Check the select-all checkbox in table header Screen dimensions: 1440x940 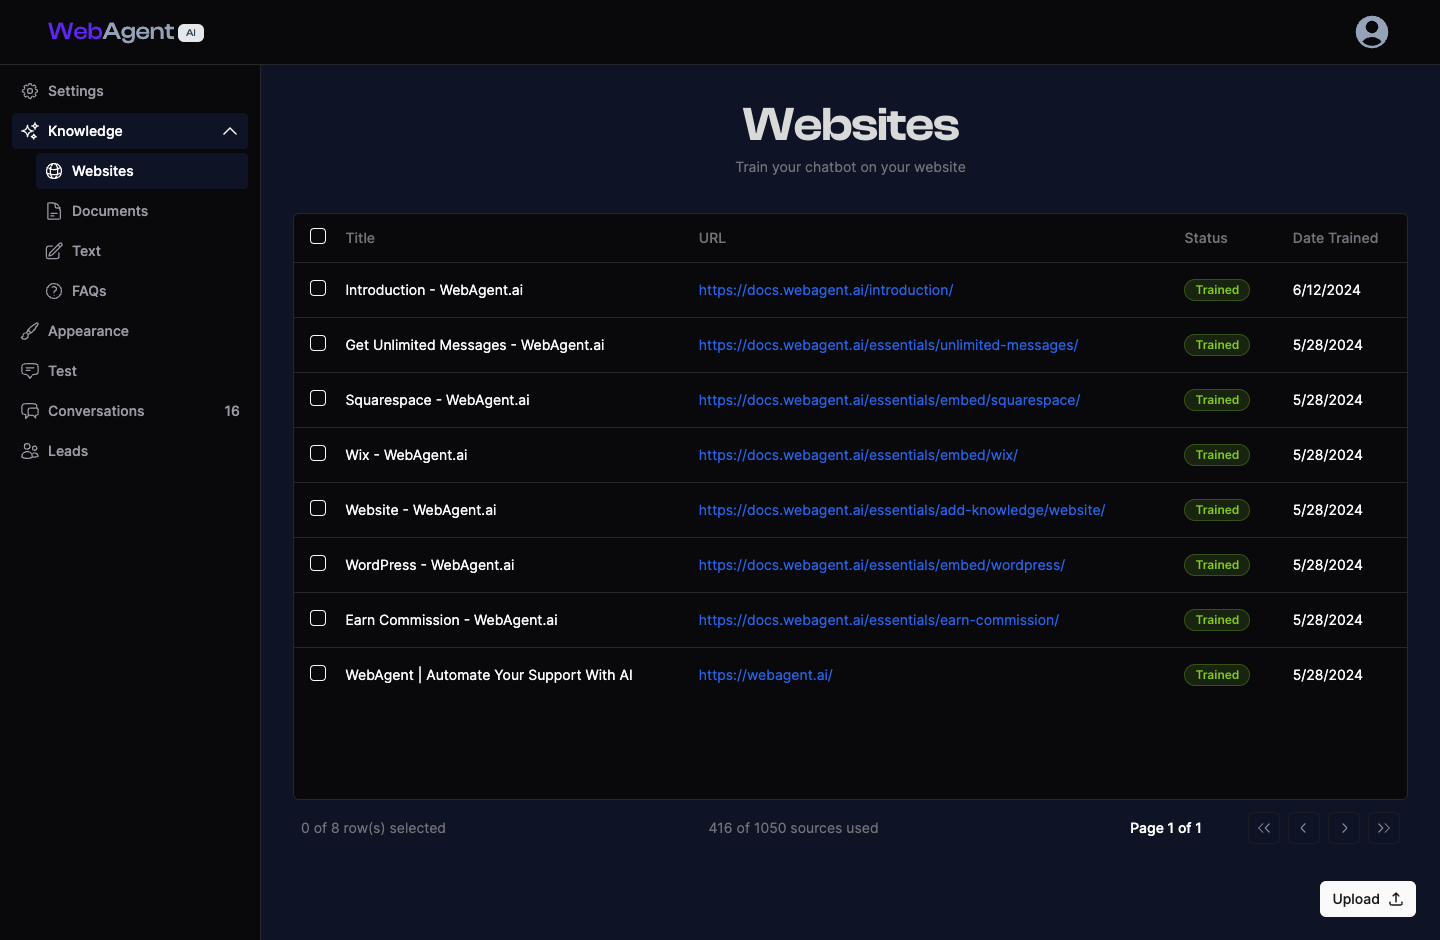[318, 236]
